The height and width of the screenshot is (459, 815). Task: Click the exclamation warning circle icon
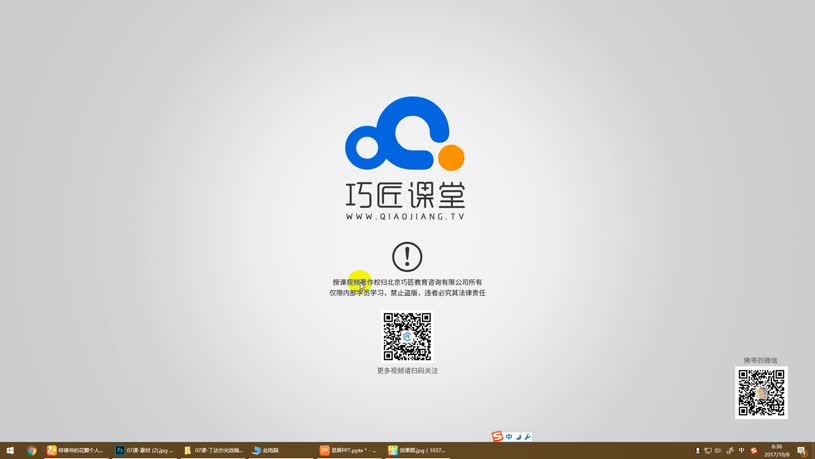(407, 256)
